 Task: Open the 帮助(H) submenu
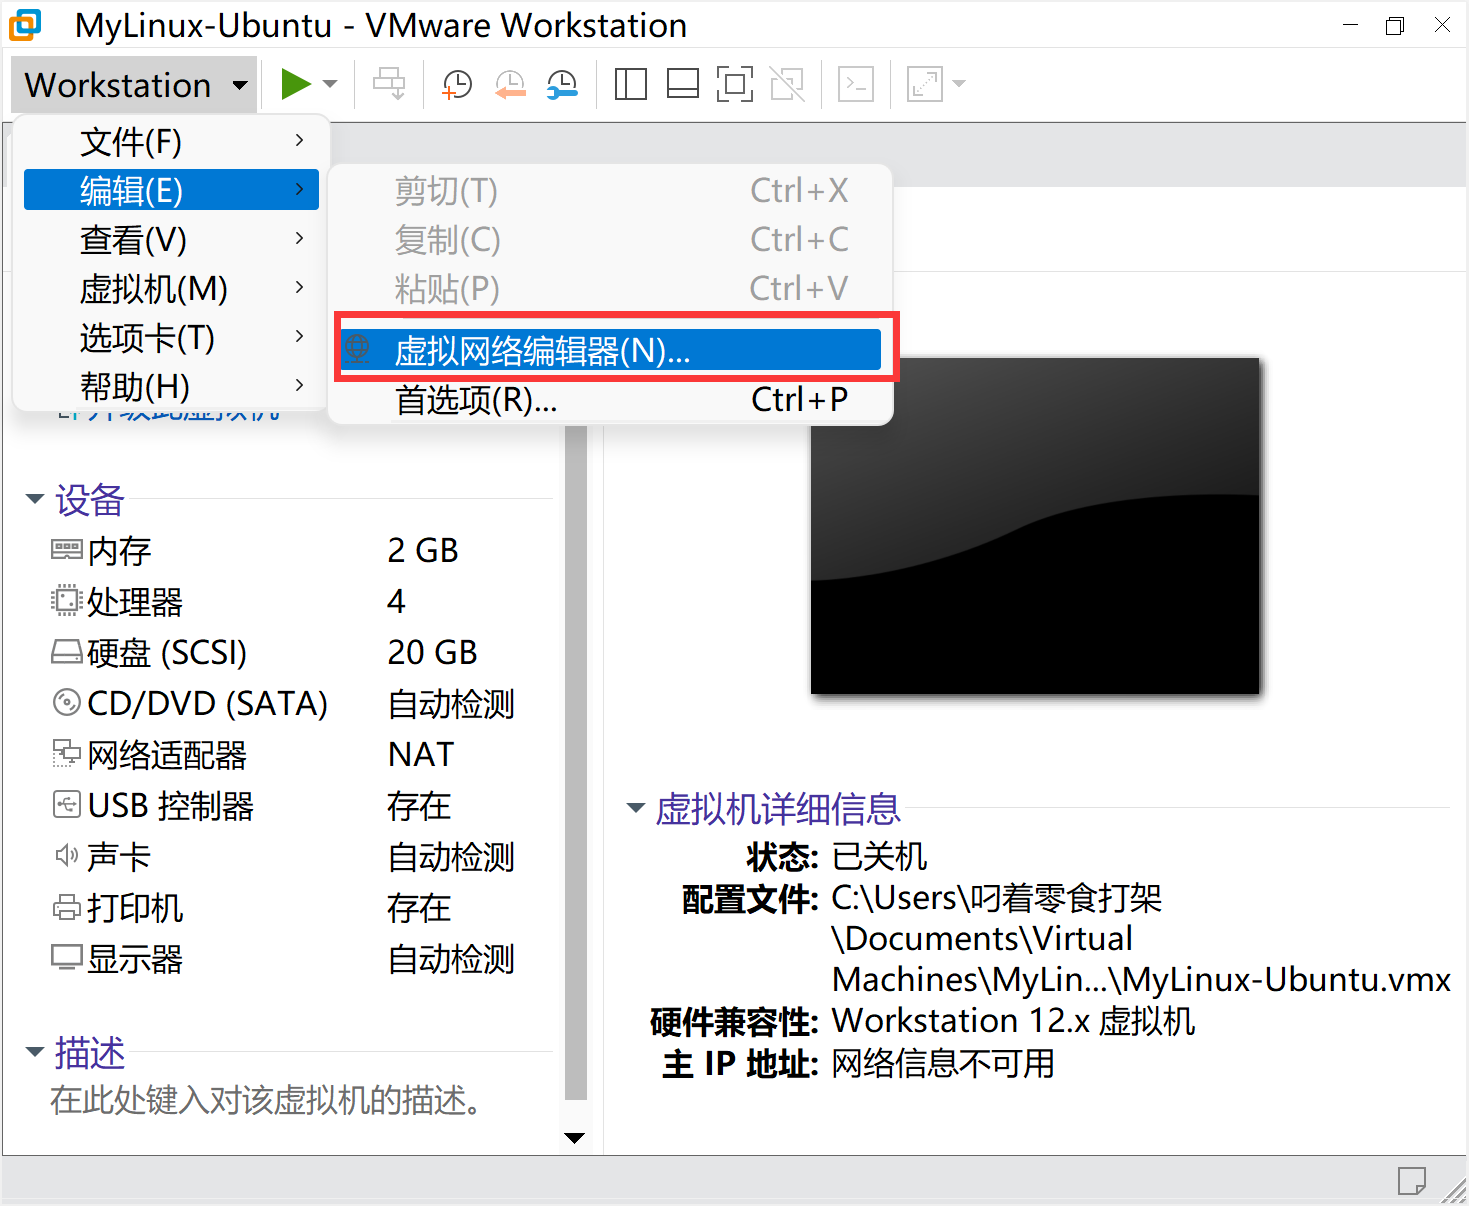click(x=171, y=385)
